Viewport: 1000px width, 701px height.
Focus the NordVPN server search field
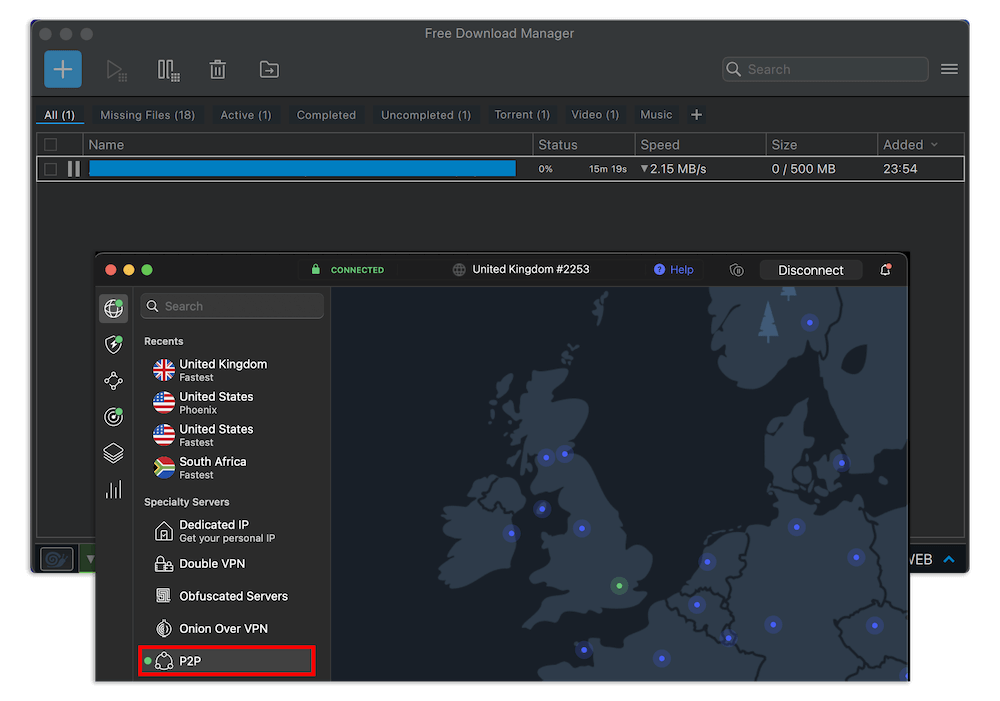coord(232,306)
